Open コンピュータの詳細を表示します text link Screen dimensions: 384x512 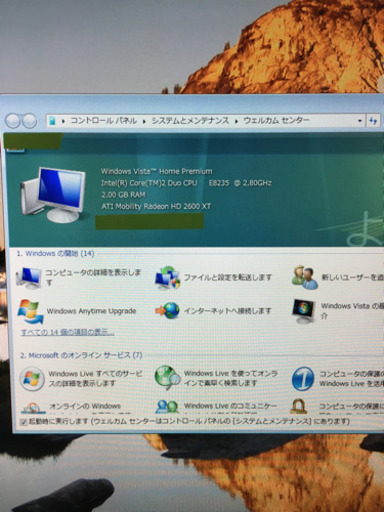[x=93, y=277]
